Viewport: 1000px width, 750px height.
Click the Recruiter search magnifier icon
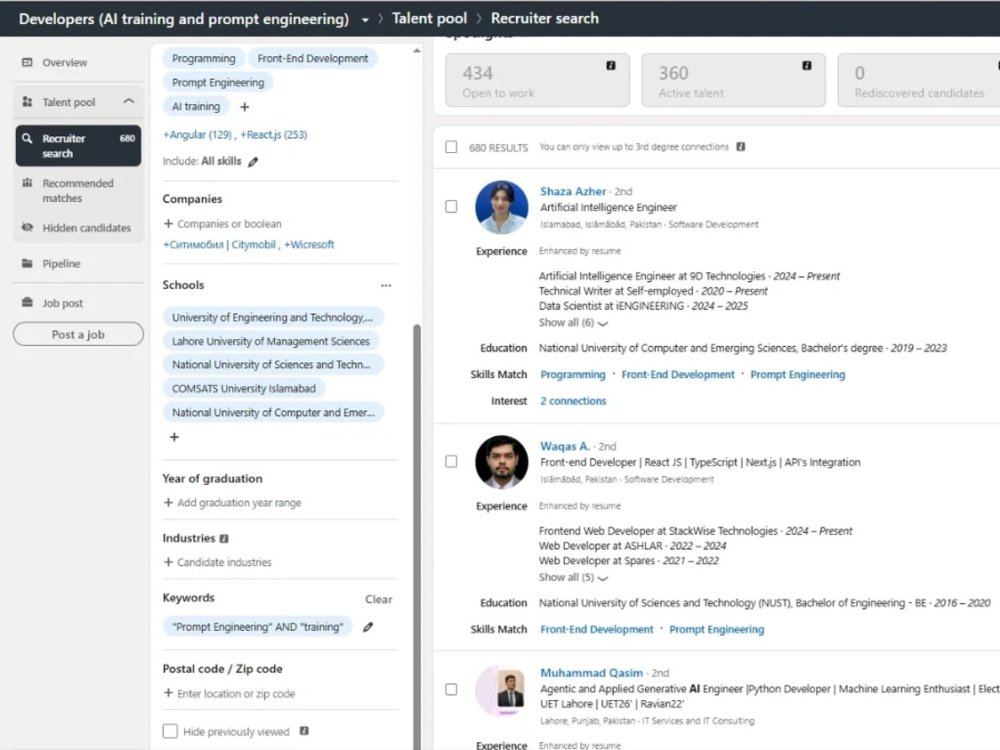pyautogui.click(x=27, y=138)
